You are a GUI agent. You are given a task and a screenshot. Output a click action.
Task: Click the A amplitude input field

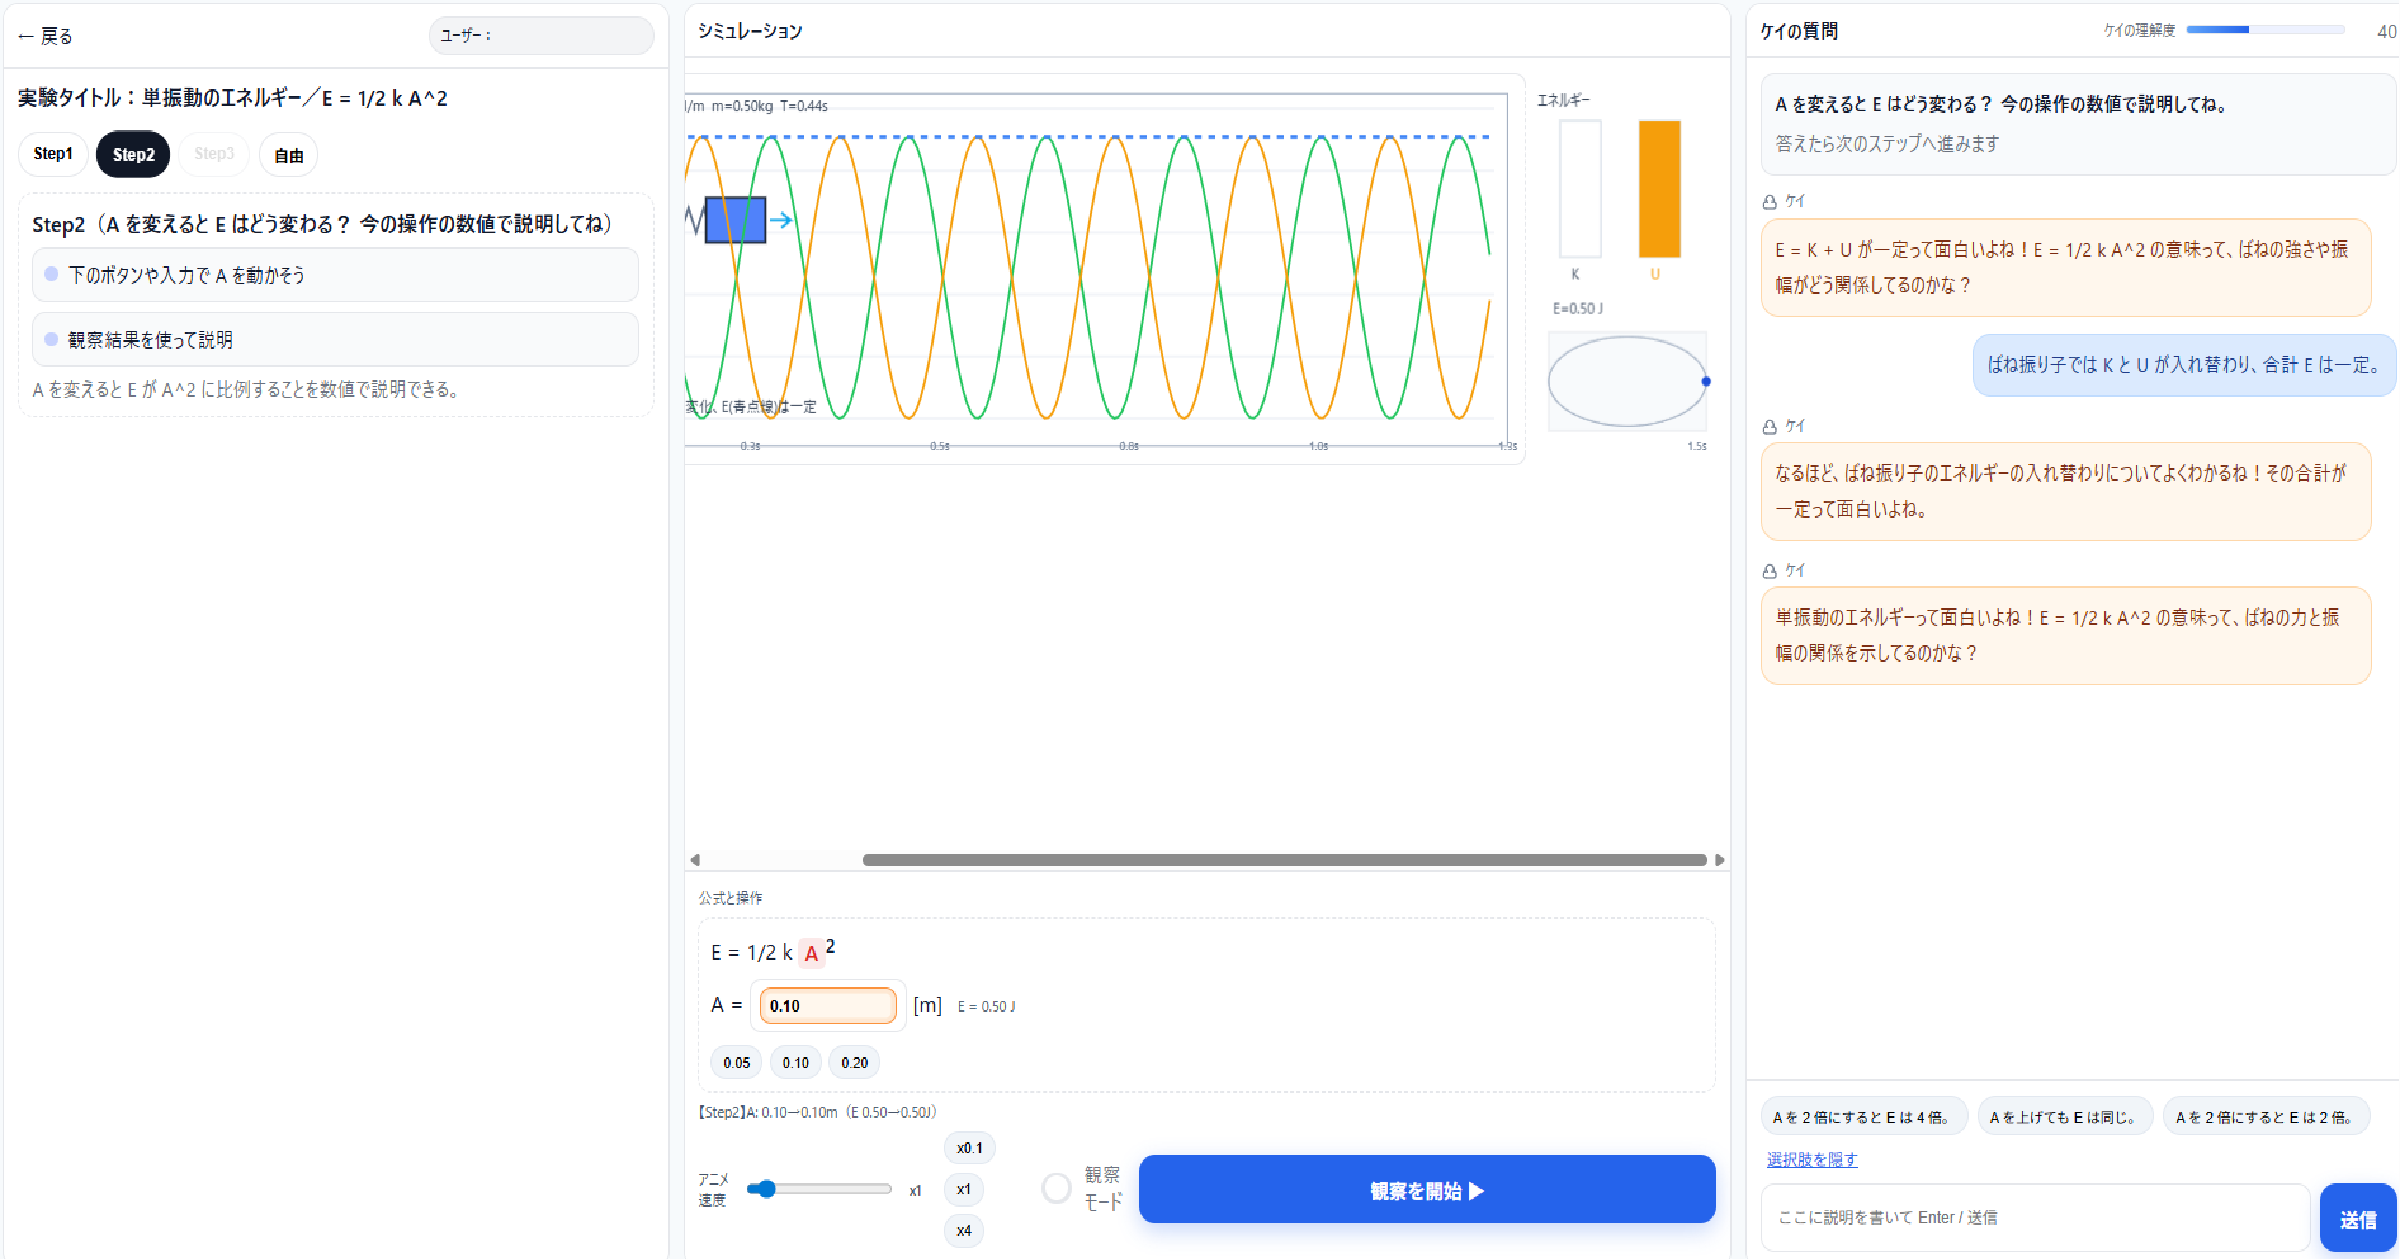(x=828, y=1006)
